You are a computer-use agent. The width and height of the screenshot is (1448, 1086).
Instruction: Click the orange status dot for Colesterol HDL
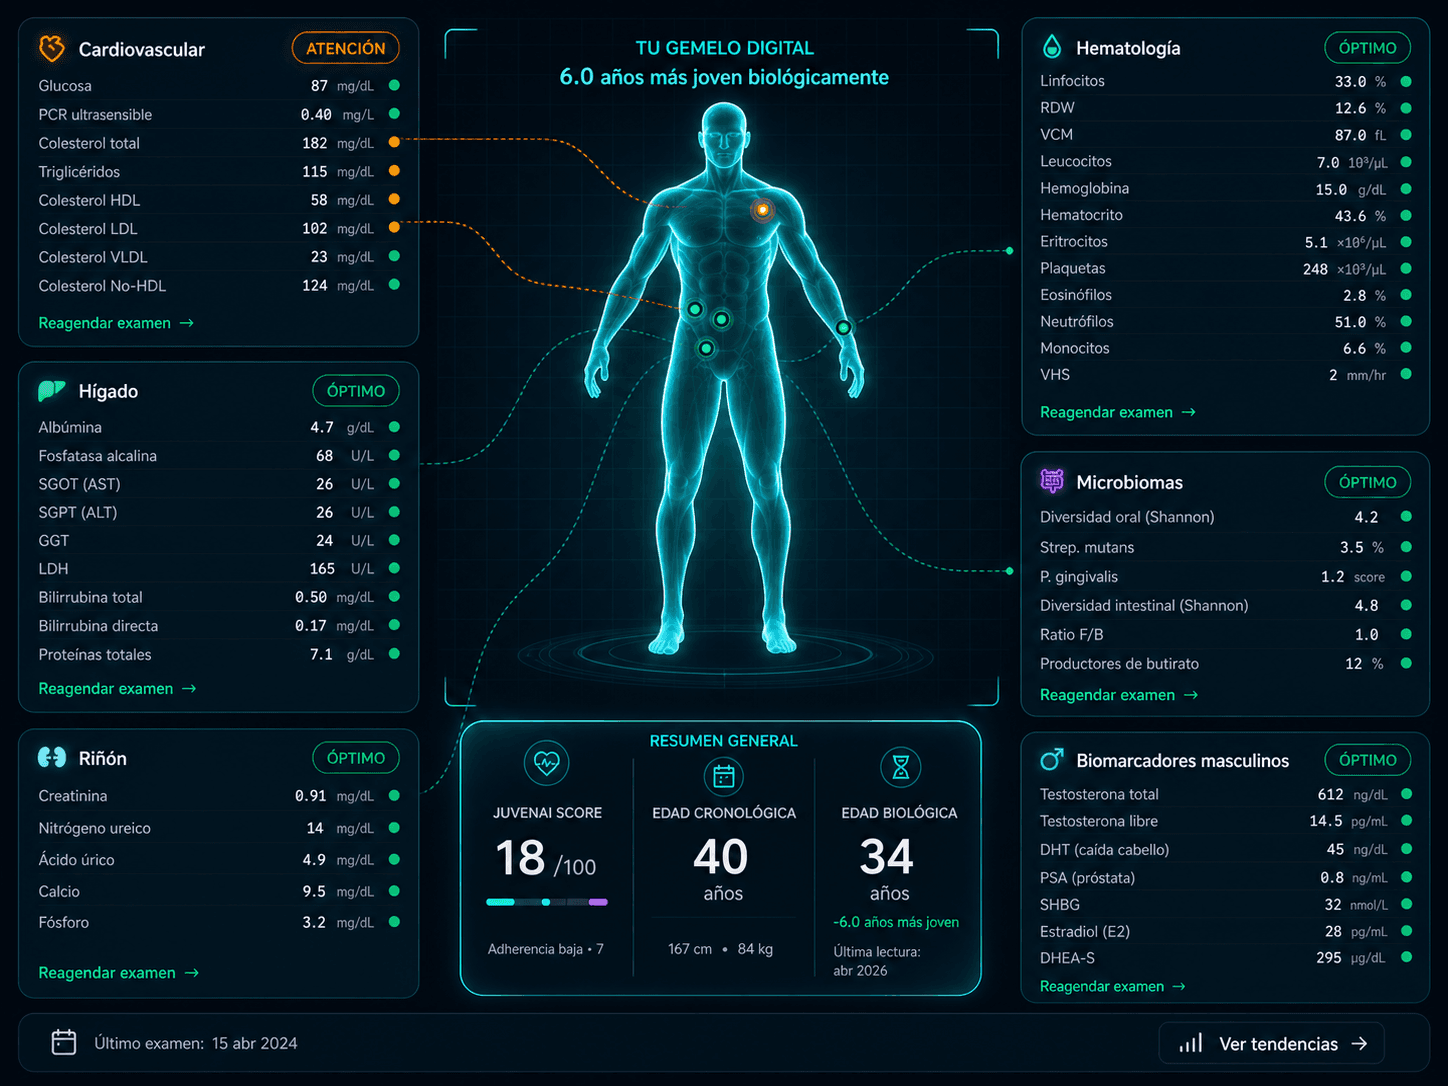(394, 199)
